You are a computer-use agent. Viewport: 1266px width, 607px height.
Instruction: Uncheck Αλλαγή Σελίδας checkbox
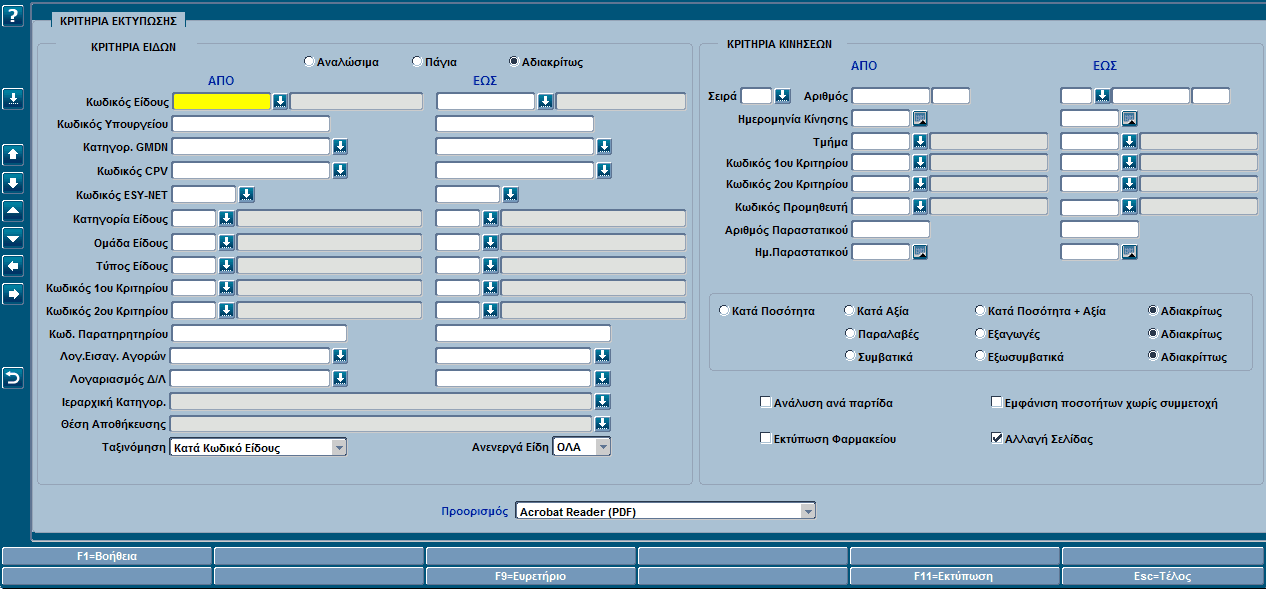pyautogui.click(x=996, y=439)
